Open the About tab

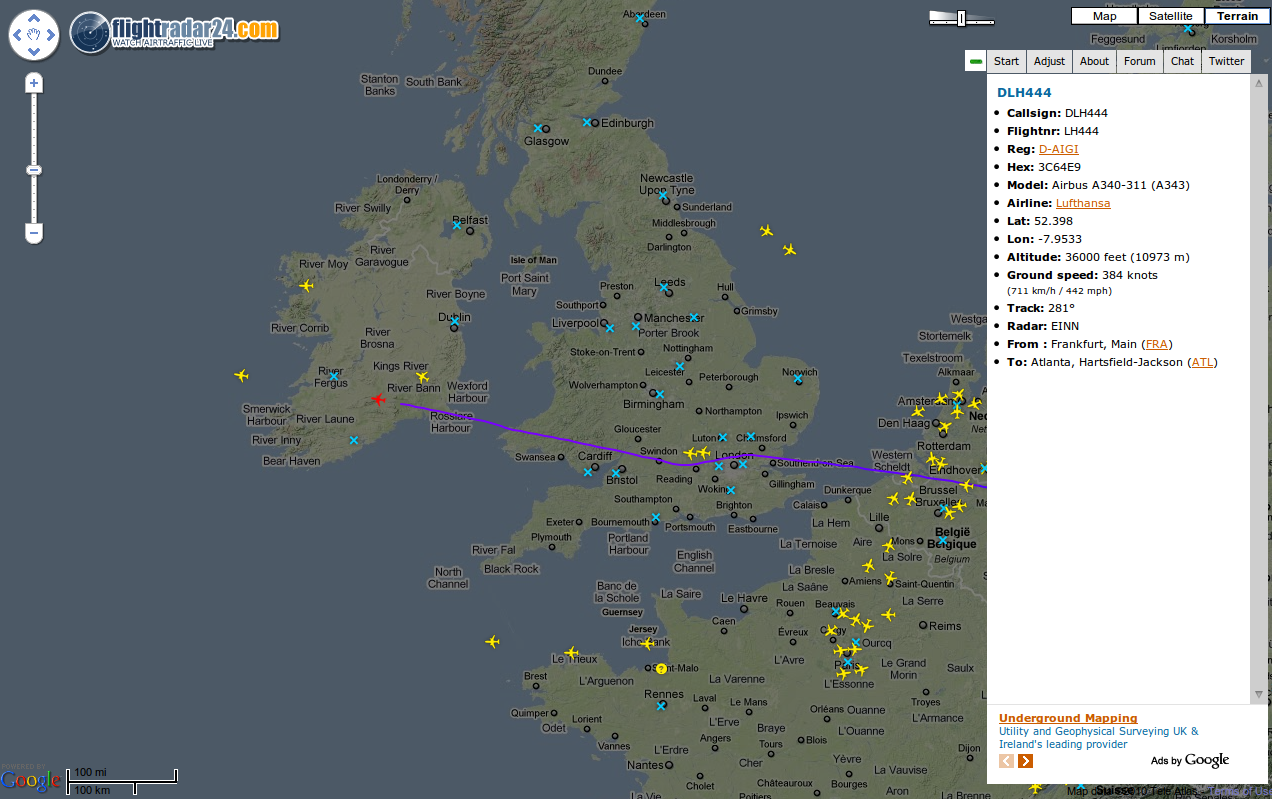pyautogui.click(x=1094, y=61)
